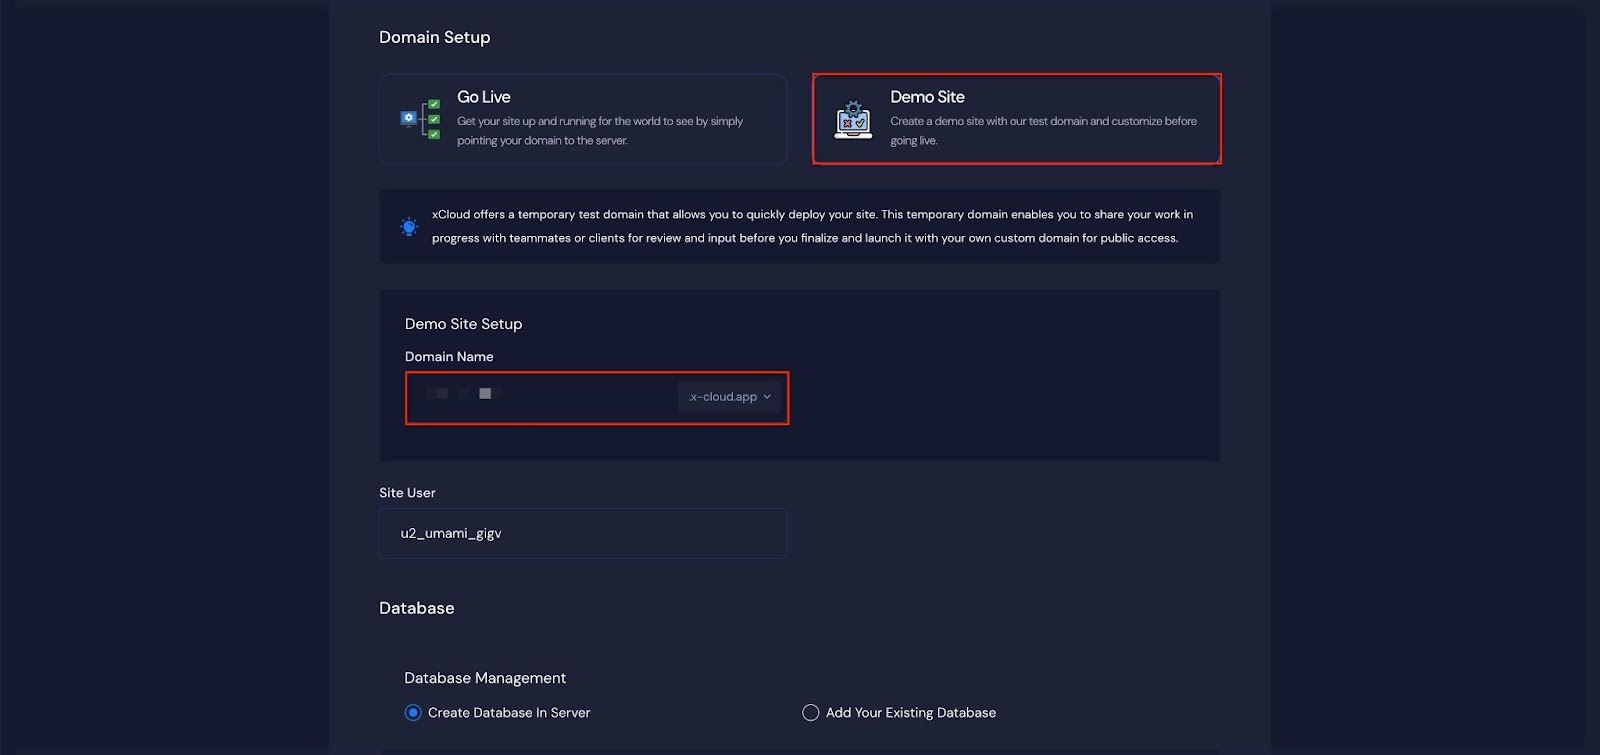Click the chevron beside .x-cloud.app
Screen dimensions: 1600x755
(767, 397)
